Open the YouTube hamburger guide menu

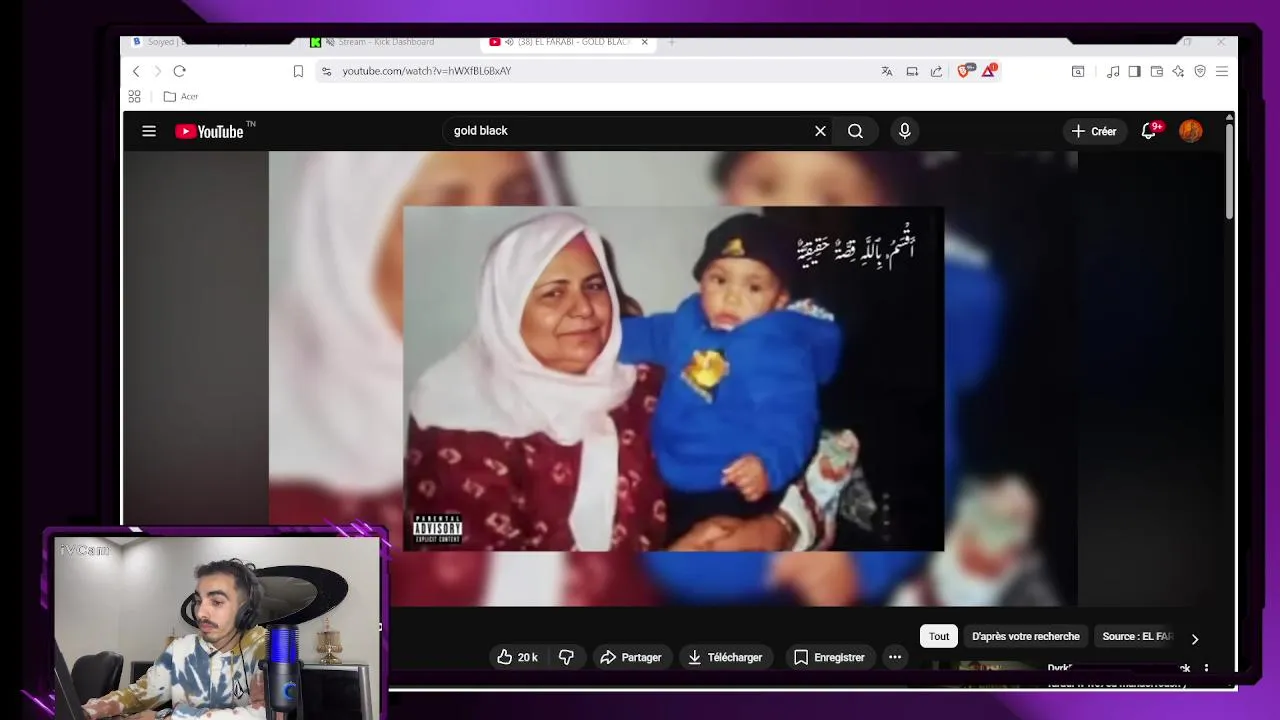tap(149, 131)
